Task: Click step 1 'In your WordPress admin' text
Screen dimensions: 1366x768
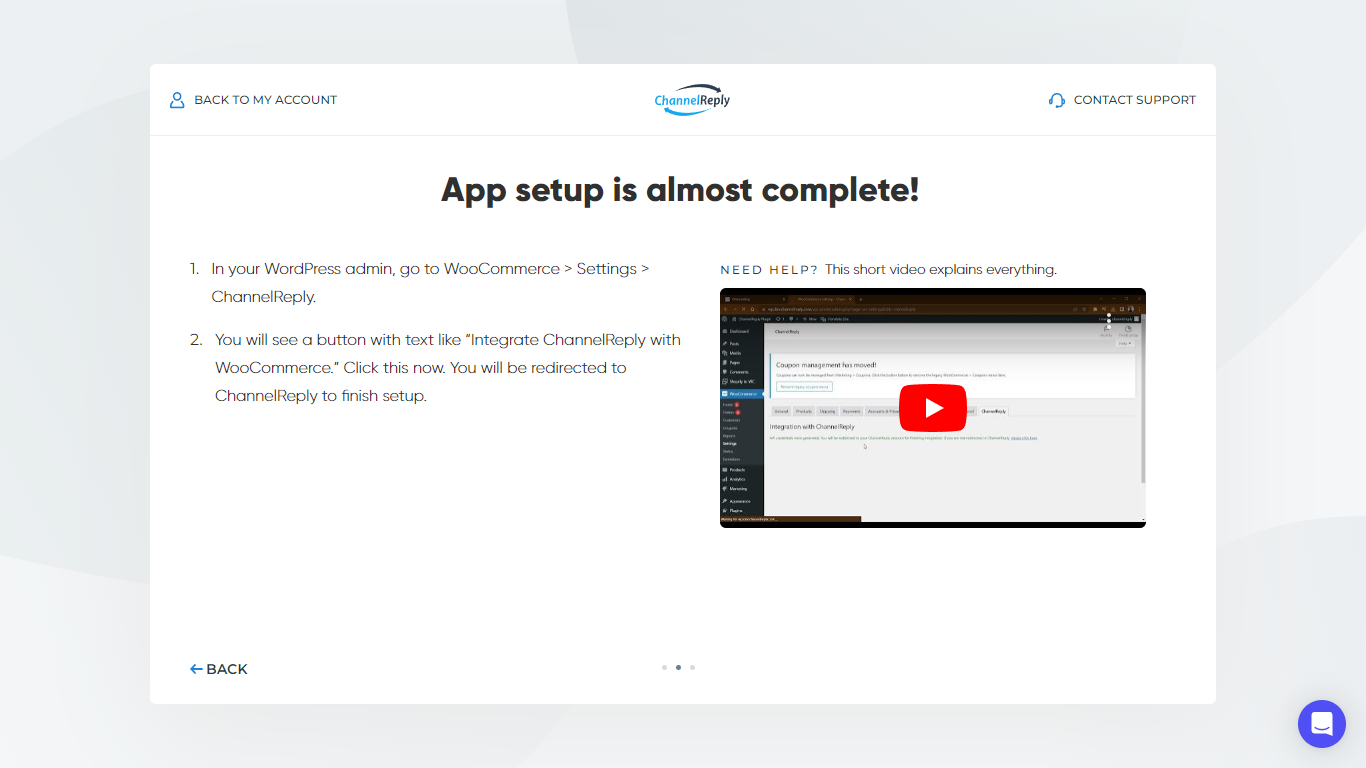Action: click(430, 283)
